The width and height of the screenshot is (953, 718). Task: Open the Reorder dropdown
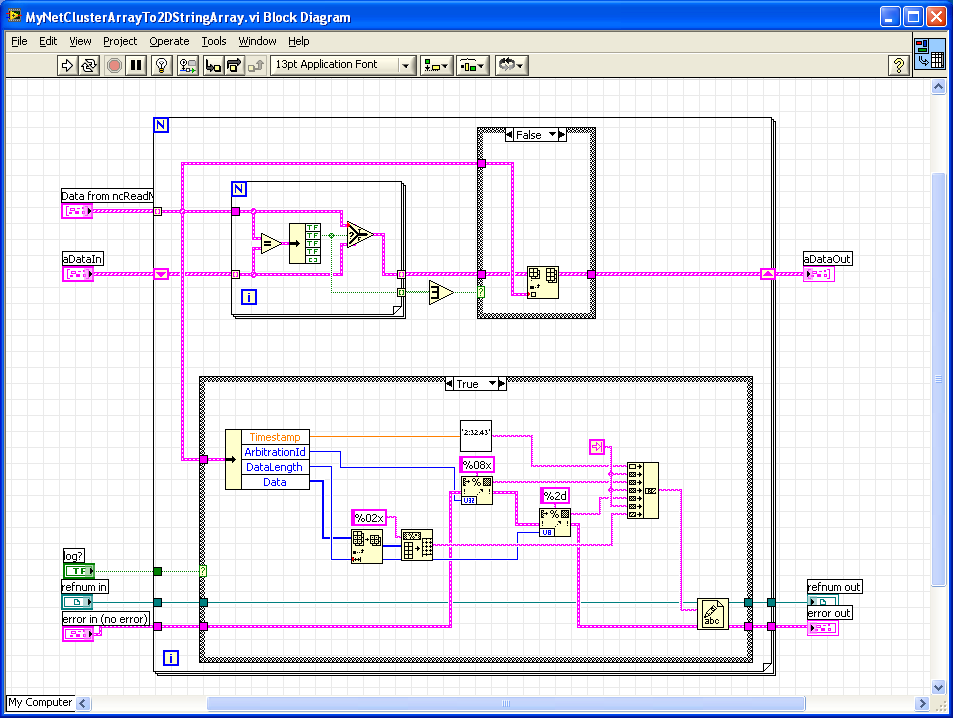[511, 65]
